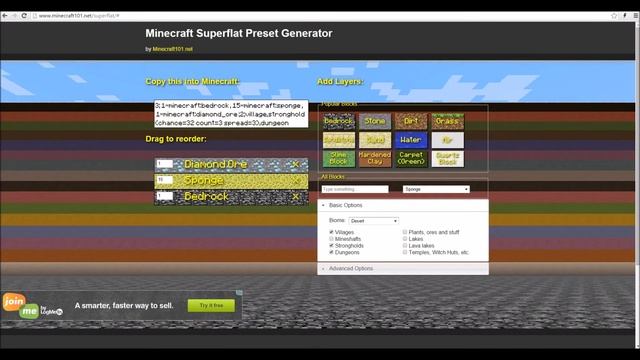Image resolution: width=640 pixels, height=360 pixels.
Task: Click the browser forward arrow
Action: point(14,16)
